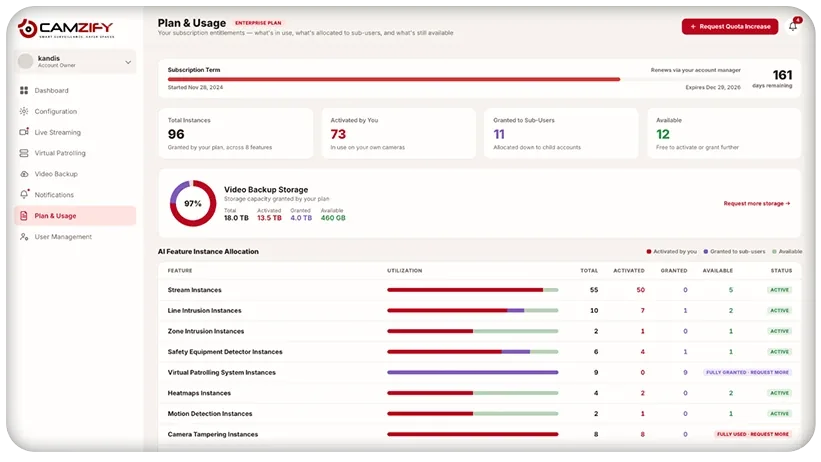This screenshot has height=462, width=821.
Task: Click the 161 days remaining value
Action: click(x=782, y=75)
